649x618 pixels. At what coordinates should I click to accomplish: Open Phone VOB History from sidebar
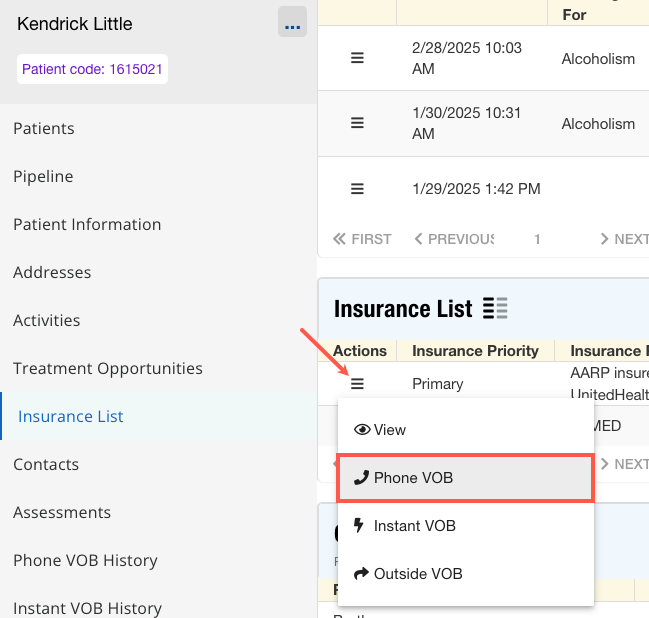85,560
